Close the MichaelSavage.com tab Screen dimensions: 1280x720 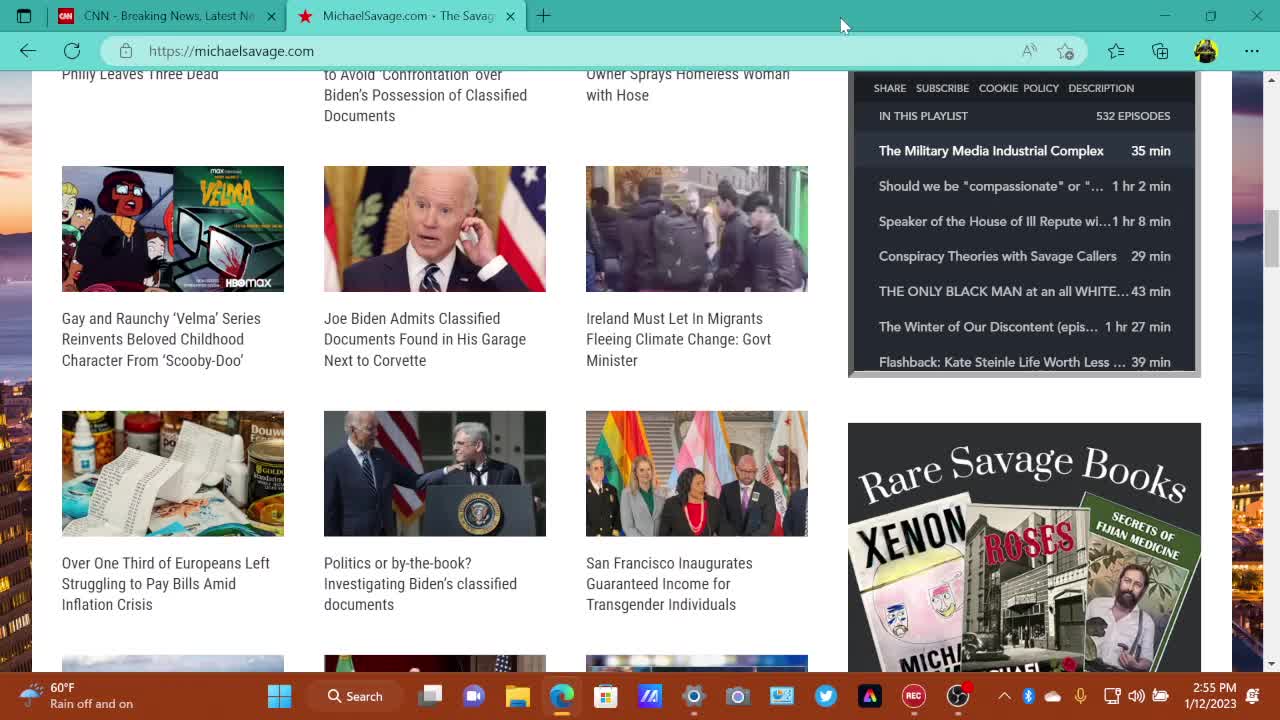(510, 16)
